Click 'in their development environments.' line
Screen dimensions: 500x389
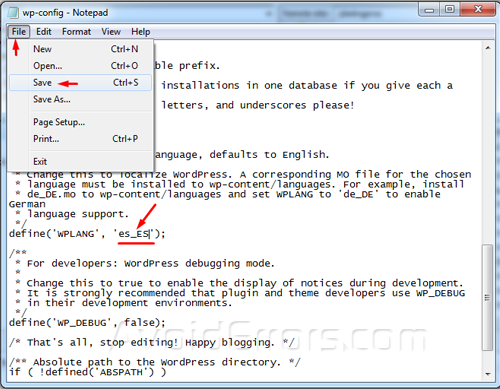click(130, 303)
